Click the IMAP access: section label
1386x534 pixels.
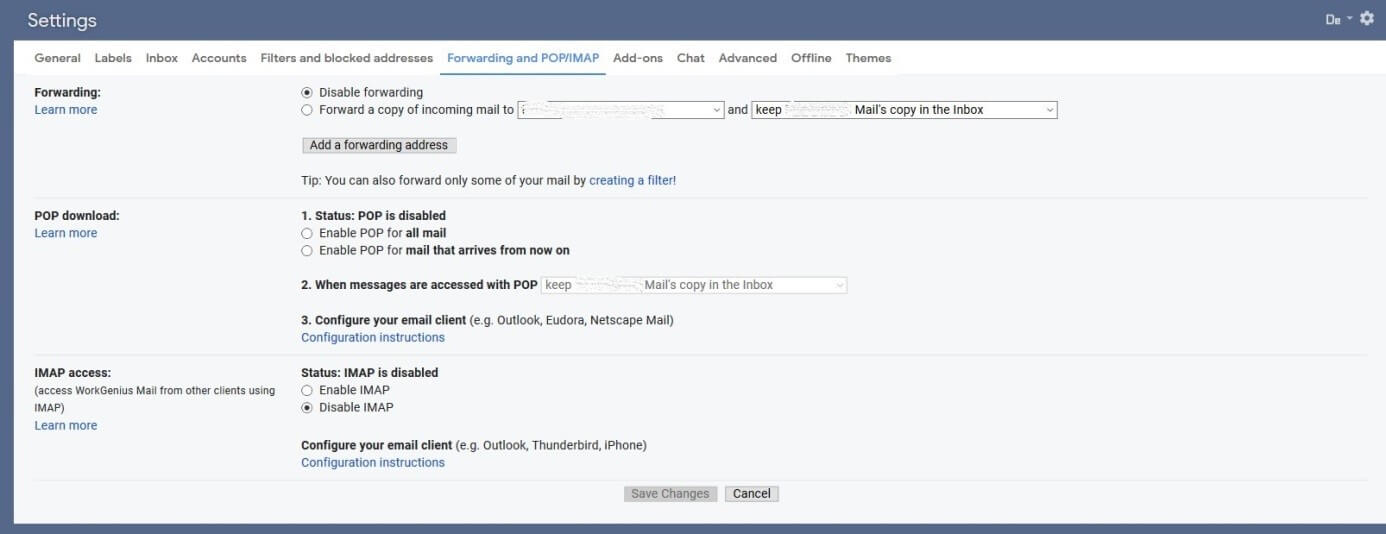click(73, 373)
